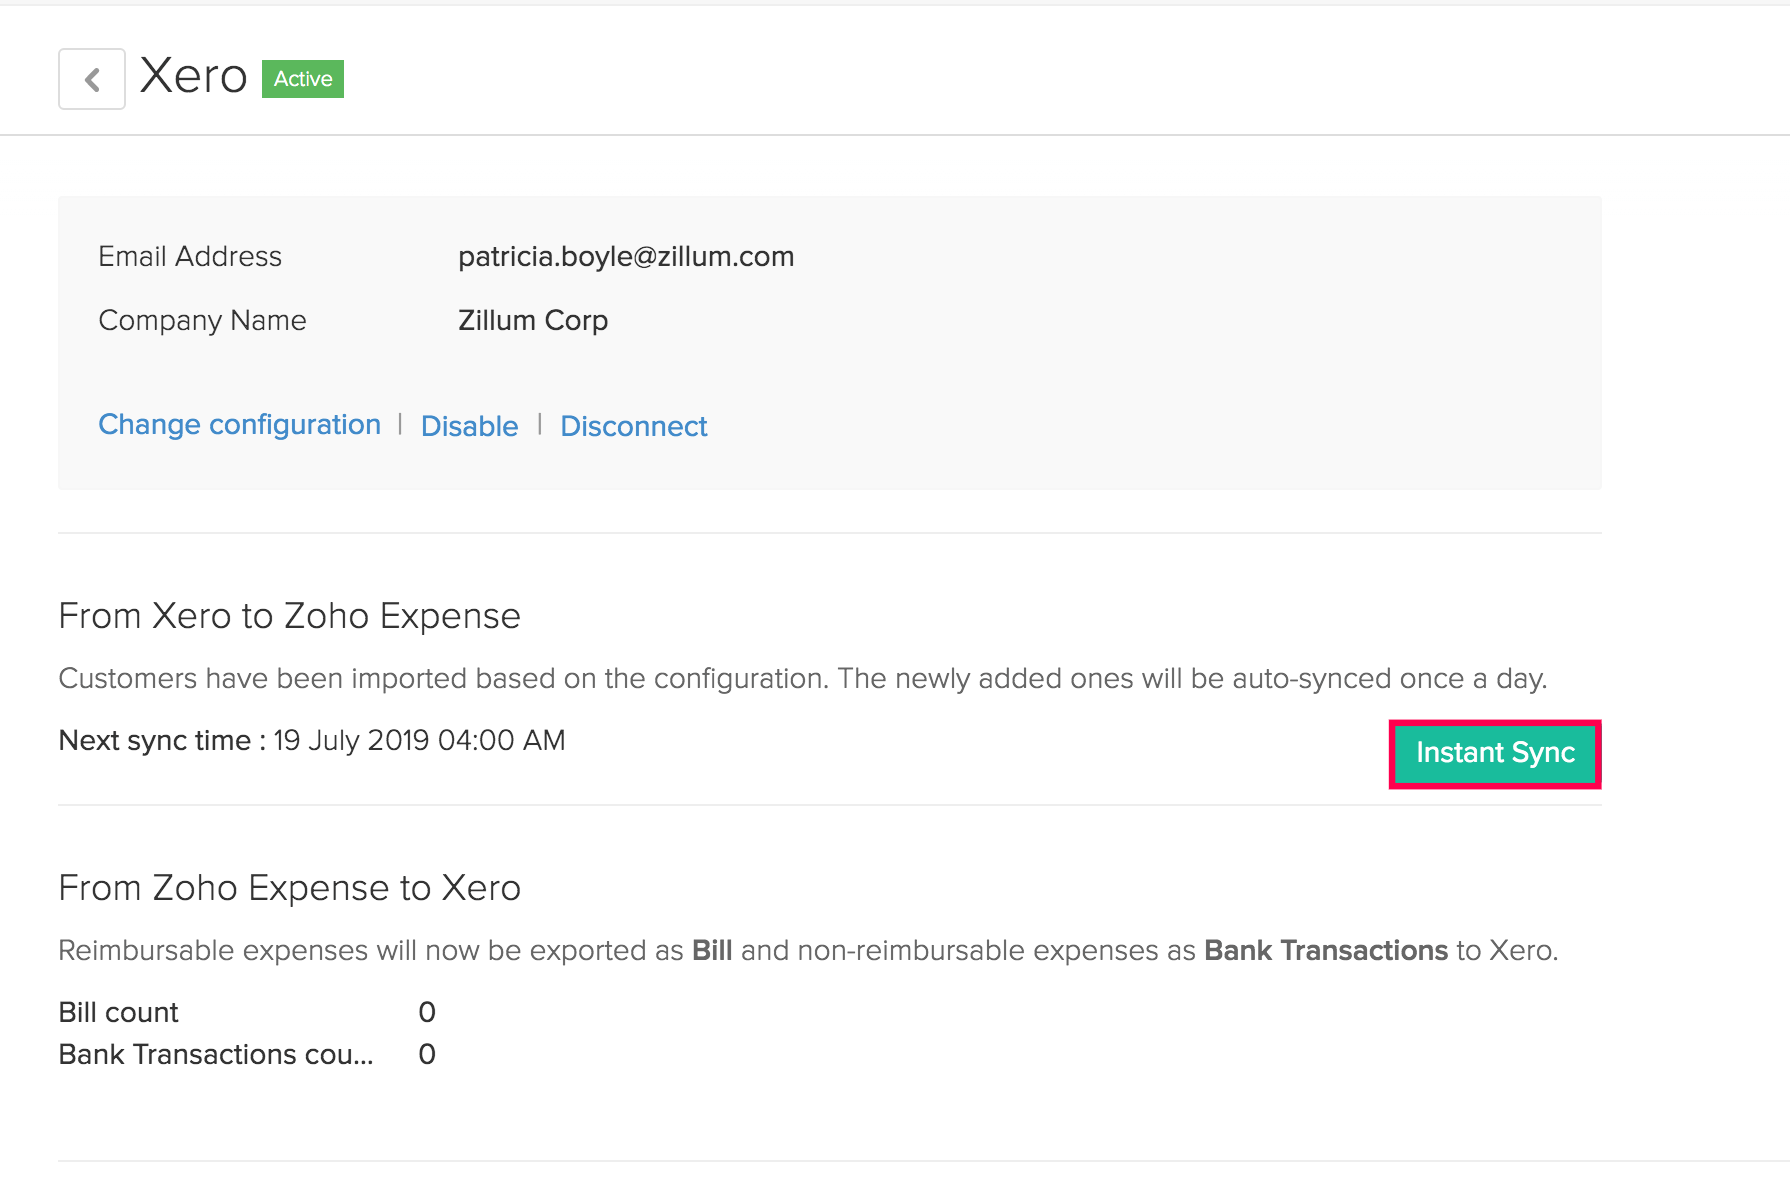Click the reimbursable expenses export description

coord(808,951)
